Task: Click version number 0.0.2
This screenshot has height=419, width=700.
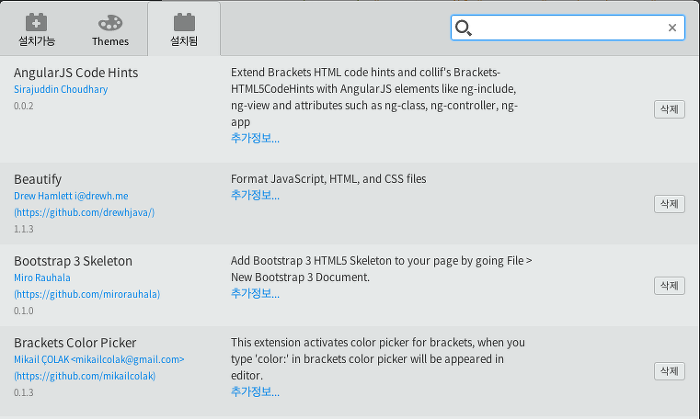Action: click(23, 106)
